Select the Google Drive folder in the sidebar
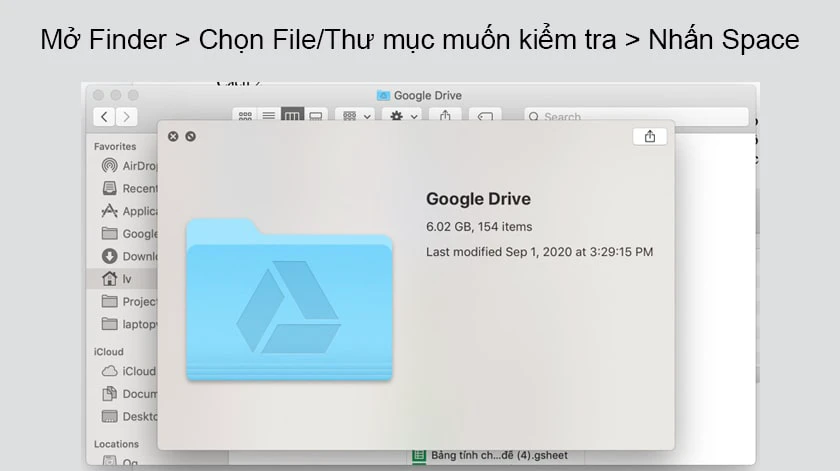The width and height of the screenshot is (840, 471). click(x=129, y=234)
